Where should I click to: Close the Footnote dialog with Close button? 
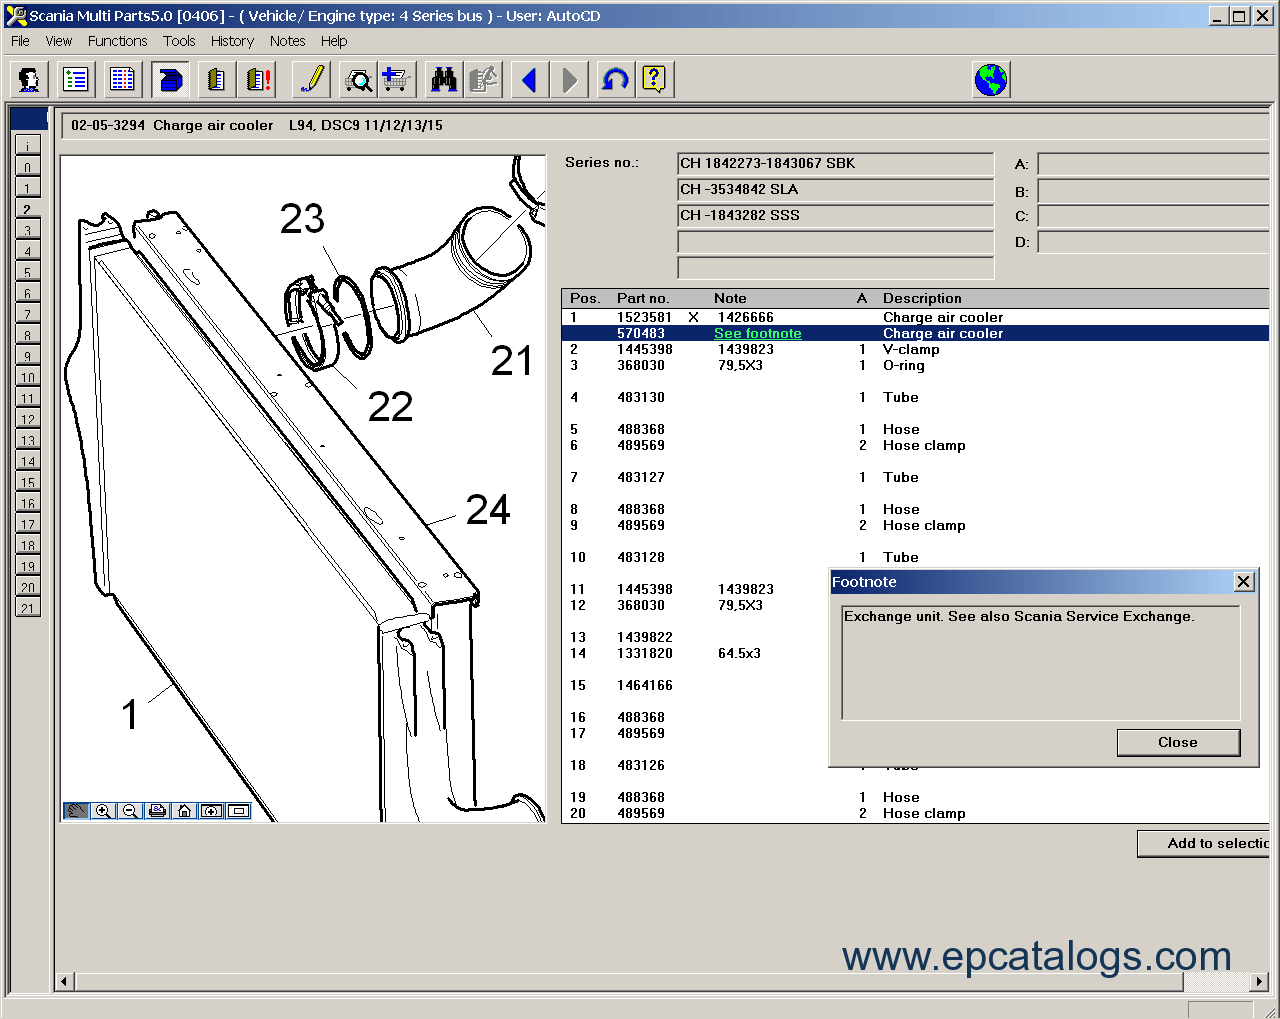click(x=1178, y=742)
